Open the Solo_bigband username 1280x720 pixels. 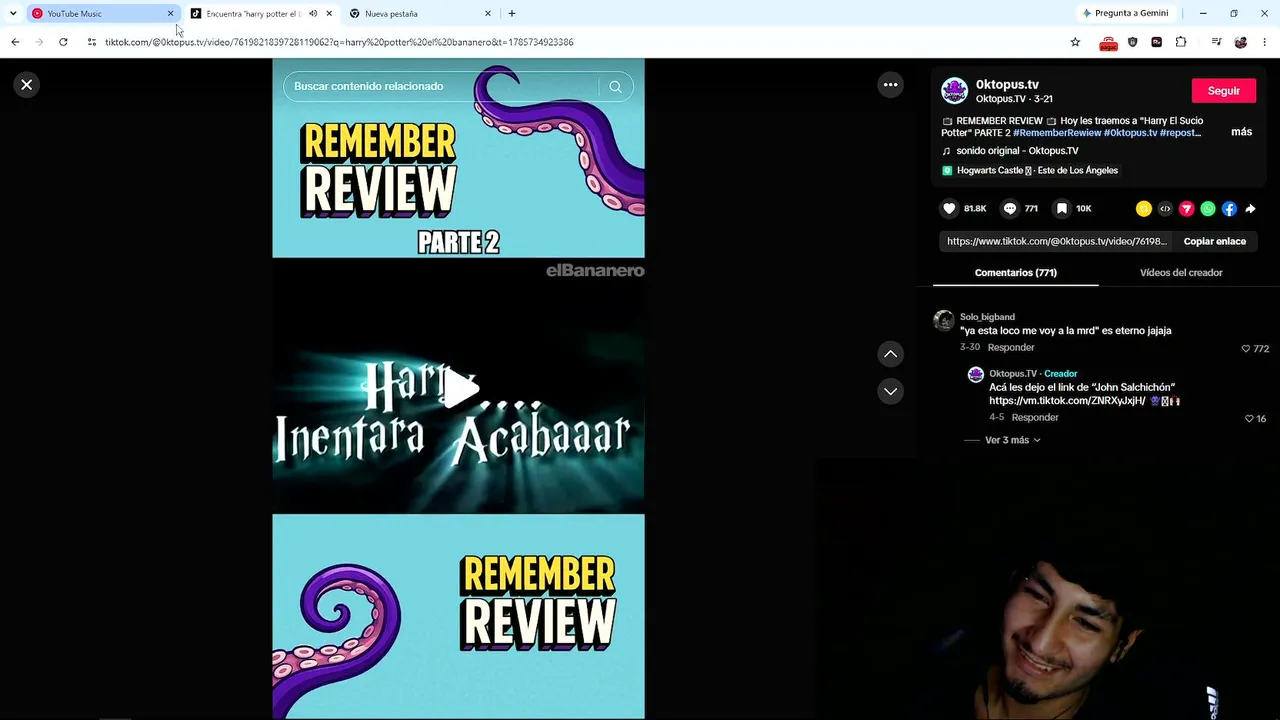987,317
